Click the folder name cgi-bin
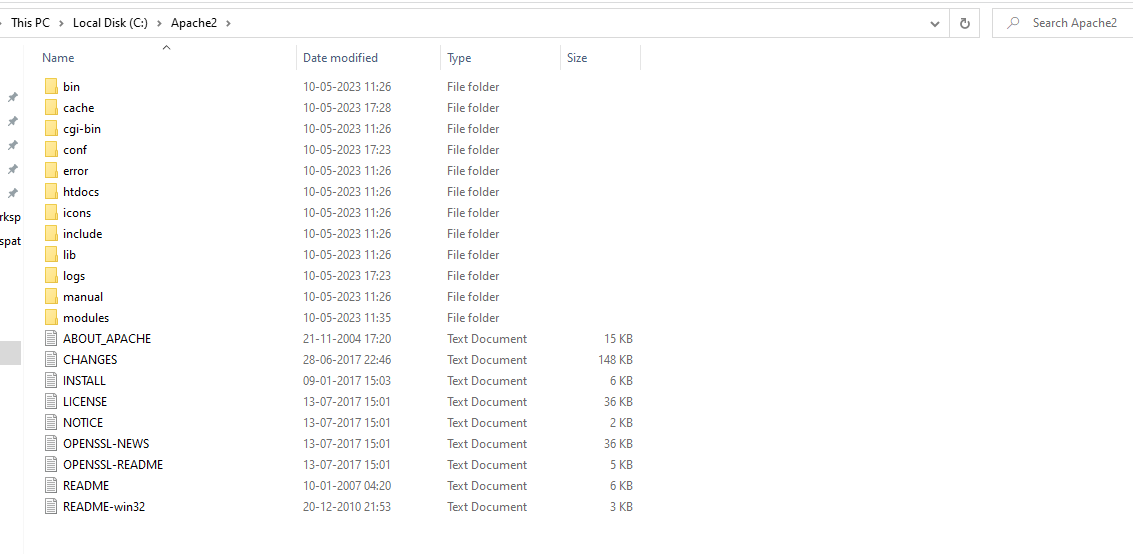Viewport: 1133px width, 554px height. point(82,129)
